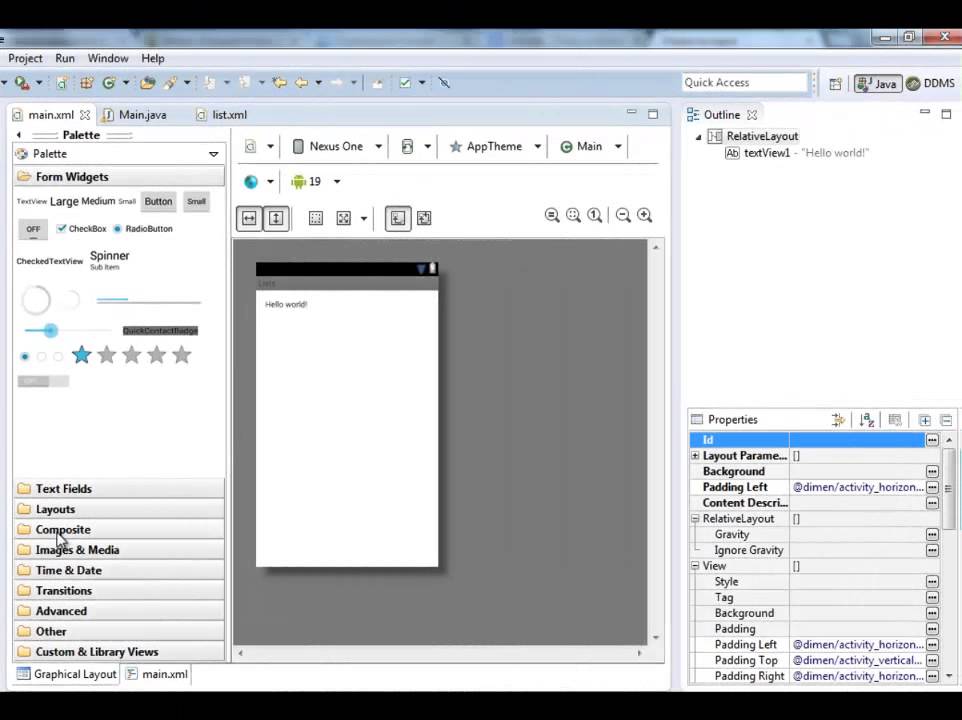This screenshot has width=962, height=720.
Task: Click the New Java Package toolbar icon
Action: (x=87, y=83)
